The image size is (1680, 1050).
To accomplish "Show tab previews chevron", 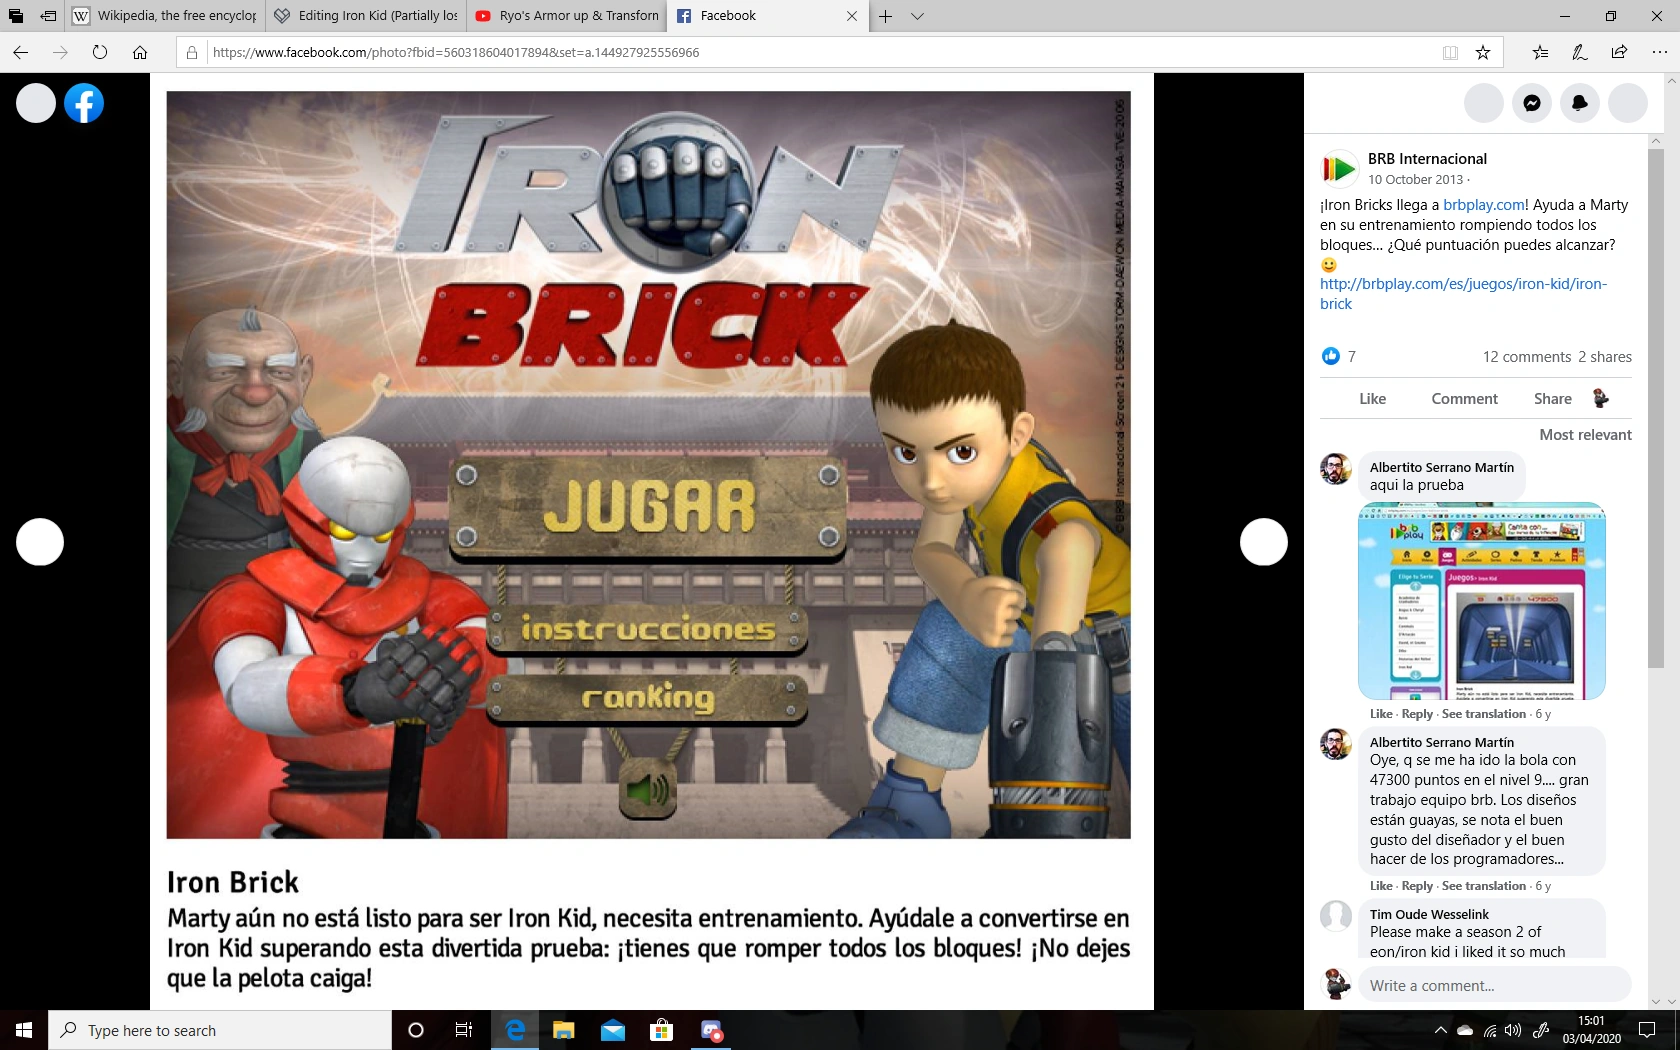I will click(x=917, y=16).
